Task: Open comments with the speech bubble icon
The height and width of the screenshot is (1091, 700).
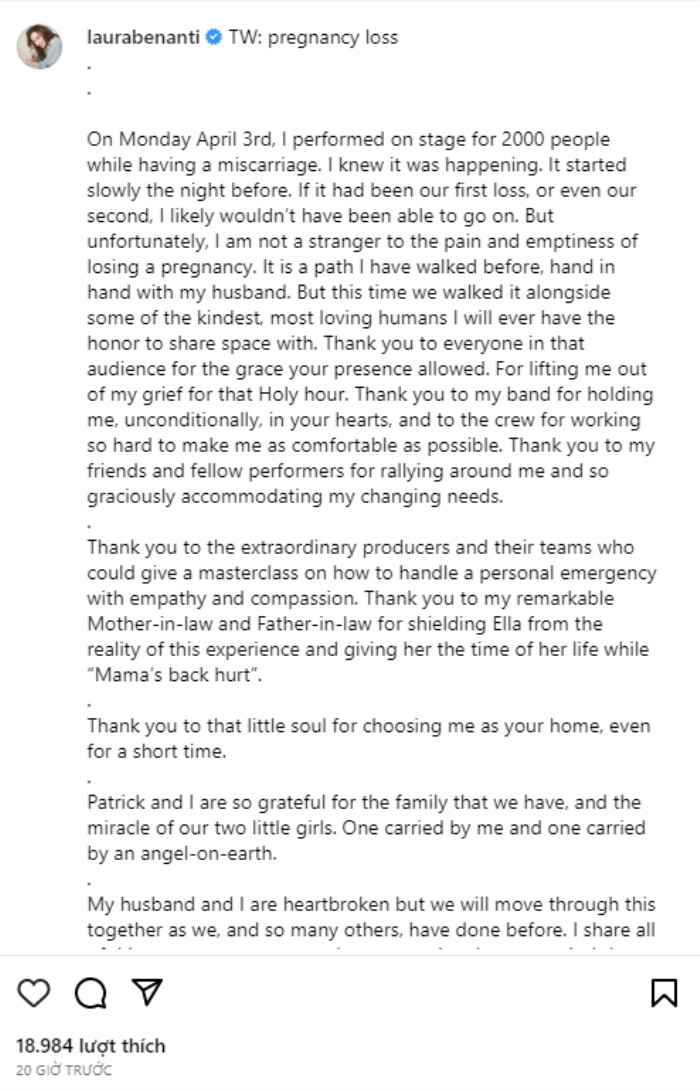Action: (x=90, y=993)
